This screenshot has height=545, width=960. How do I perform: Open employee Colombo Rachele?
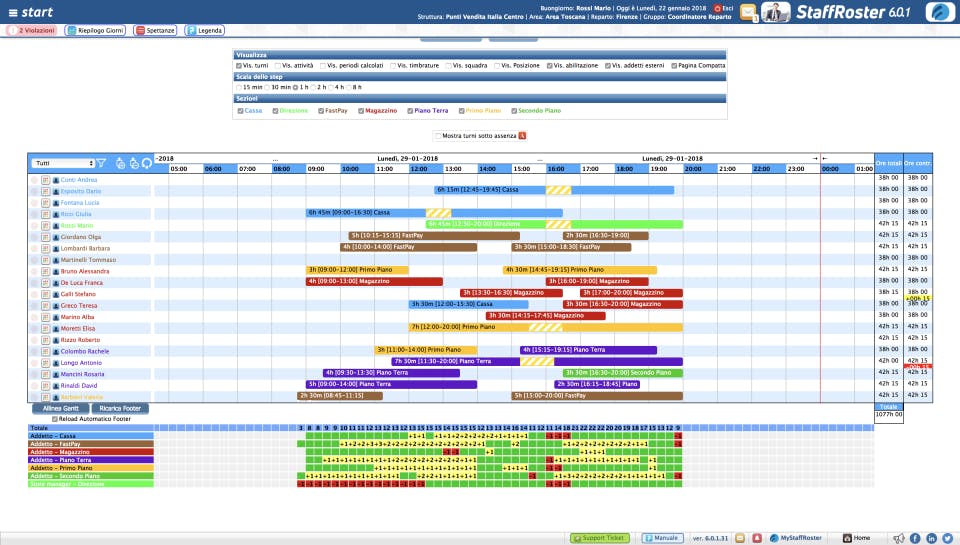coord(84,351)
